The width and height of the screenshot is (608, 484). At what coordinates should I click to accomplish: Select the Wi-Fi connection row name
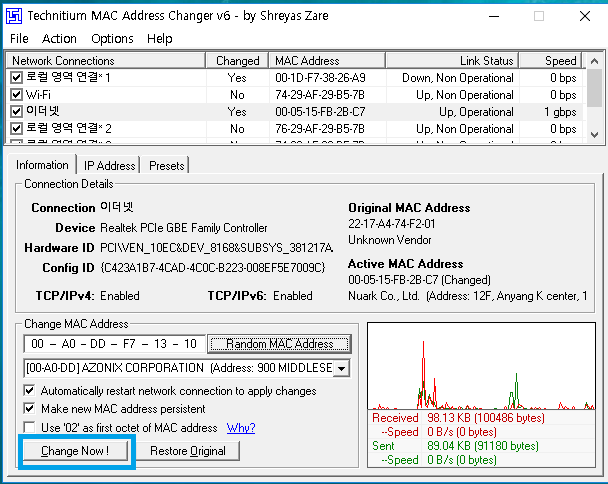click(x=38, y=95)
